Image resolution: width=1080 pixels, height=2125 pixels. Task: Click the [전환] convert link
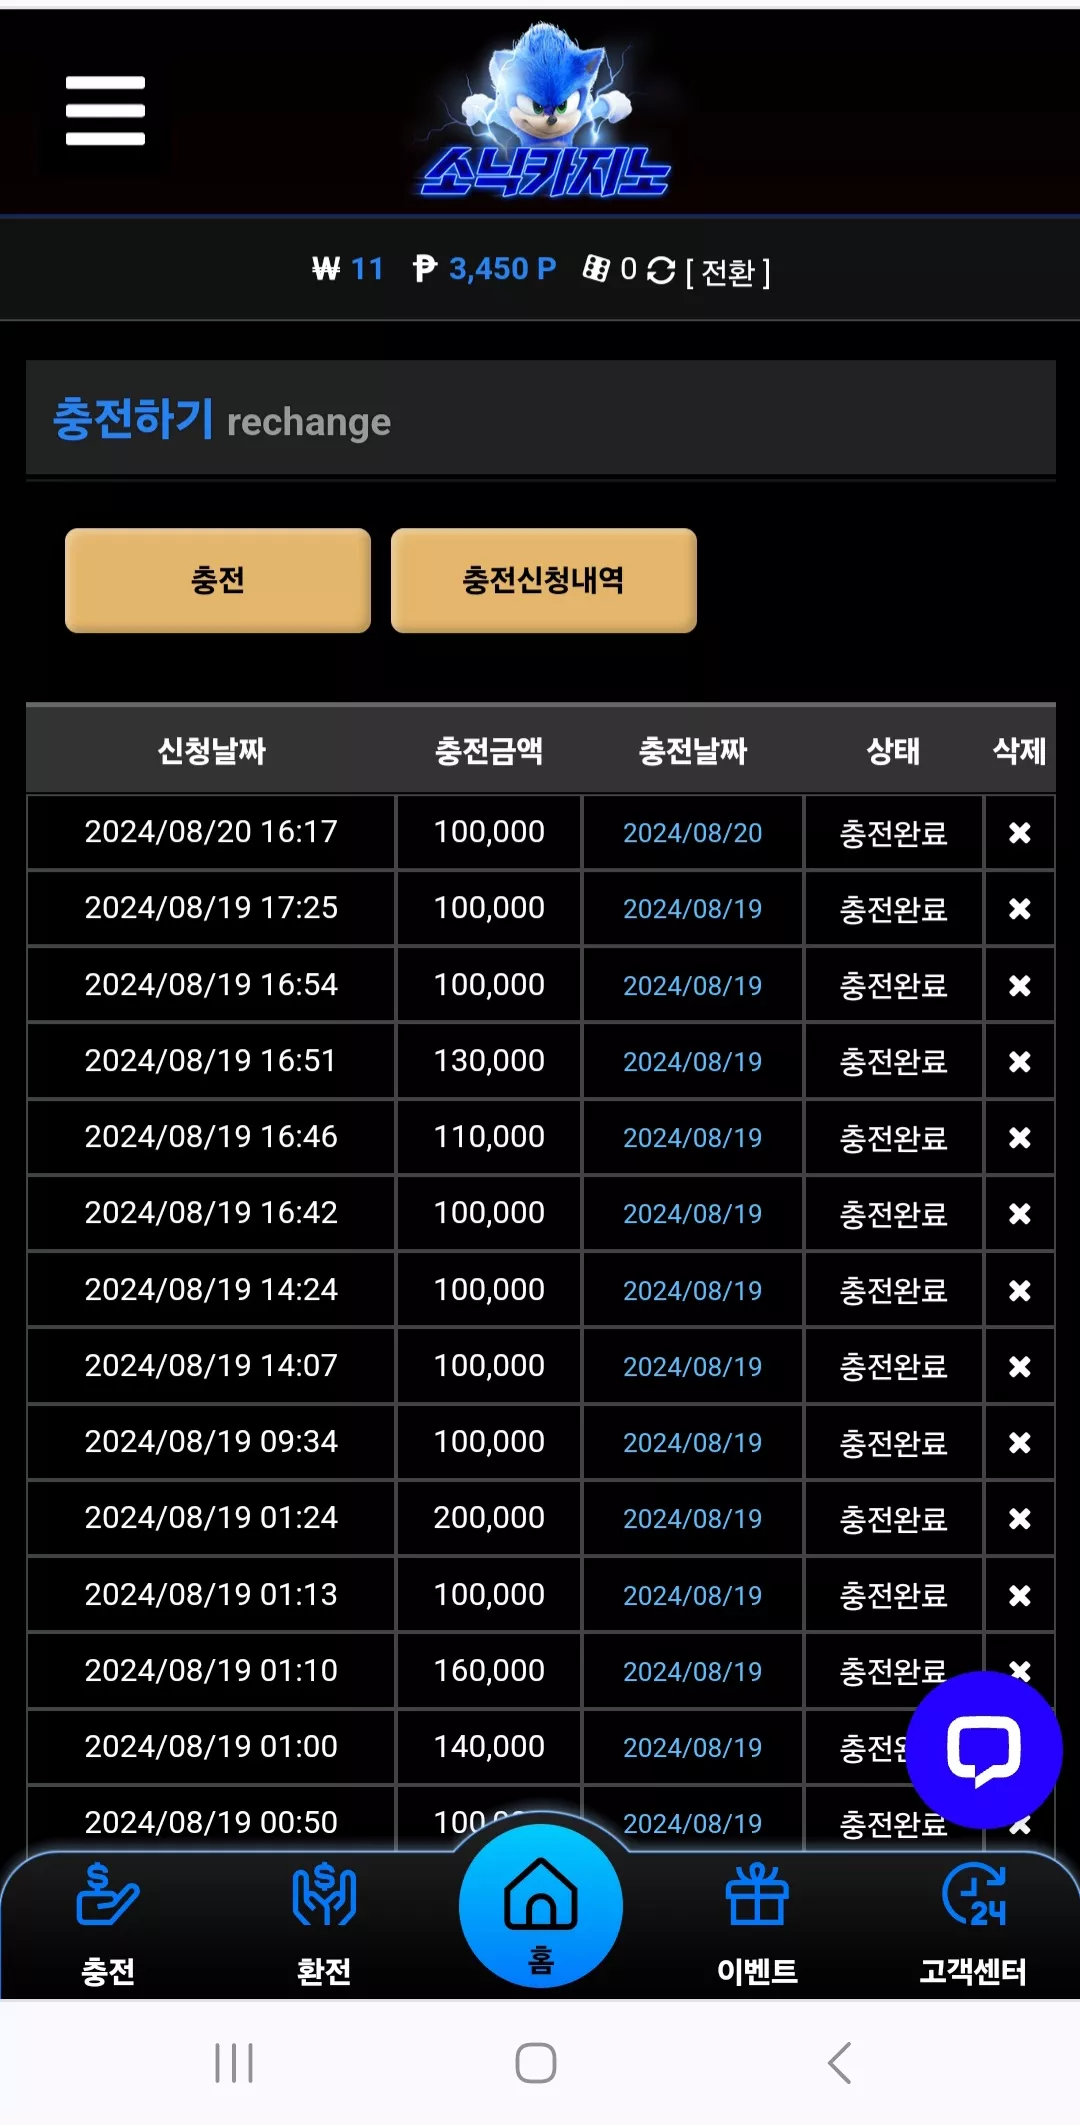[x=728, y=271]
